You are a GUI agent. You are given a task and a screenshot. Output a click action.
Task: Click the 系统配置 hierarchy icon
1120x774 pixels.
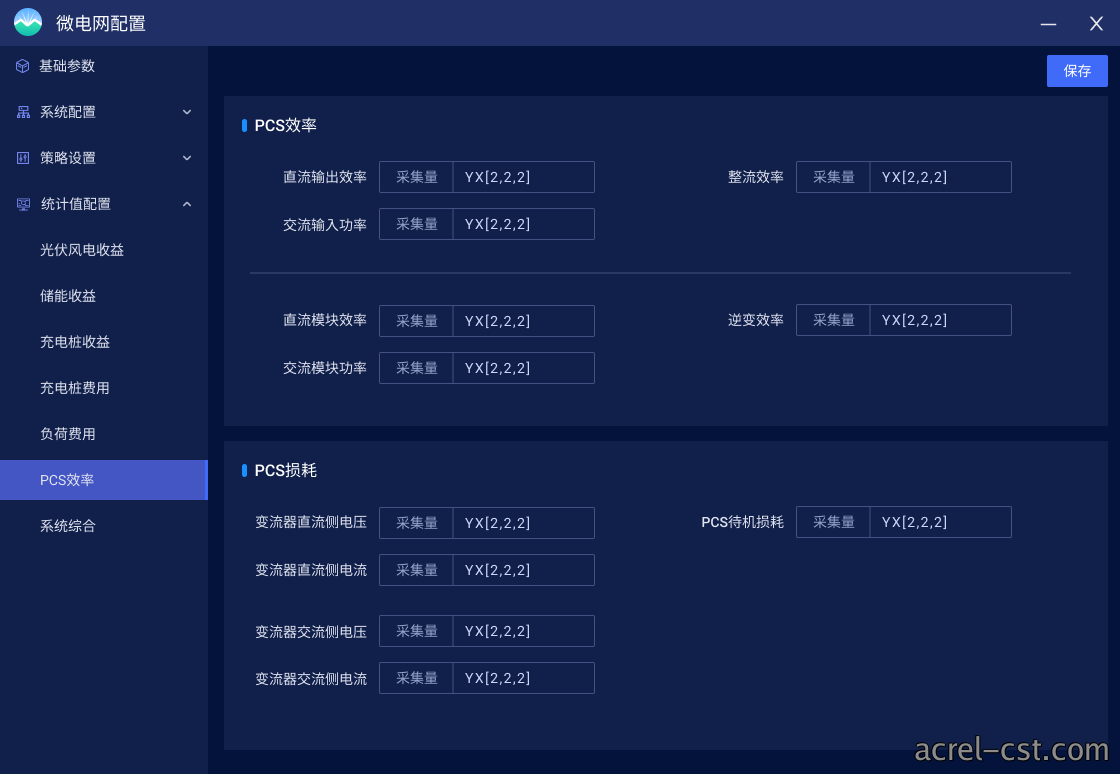tap(23, 112)
